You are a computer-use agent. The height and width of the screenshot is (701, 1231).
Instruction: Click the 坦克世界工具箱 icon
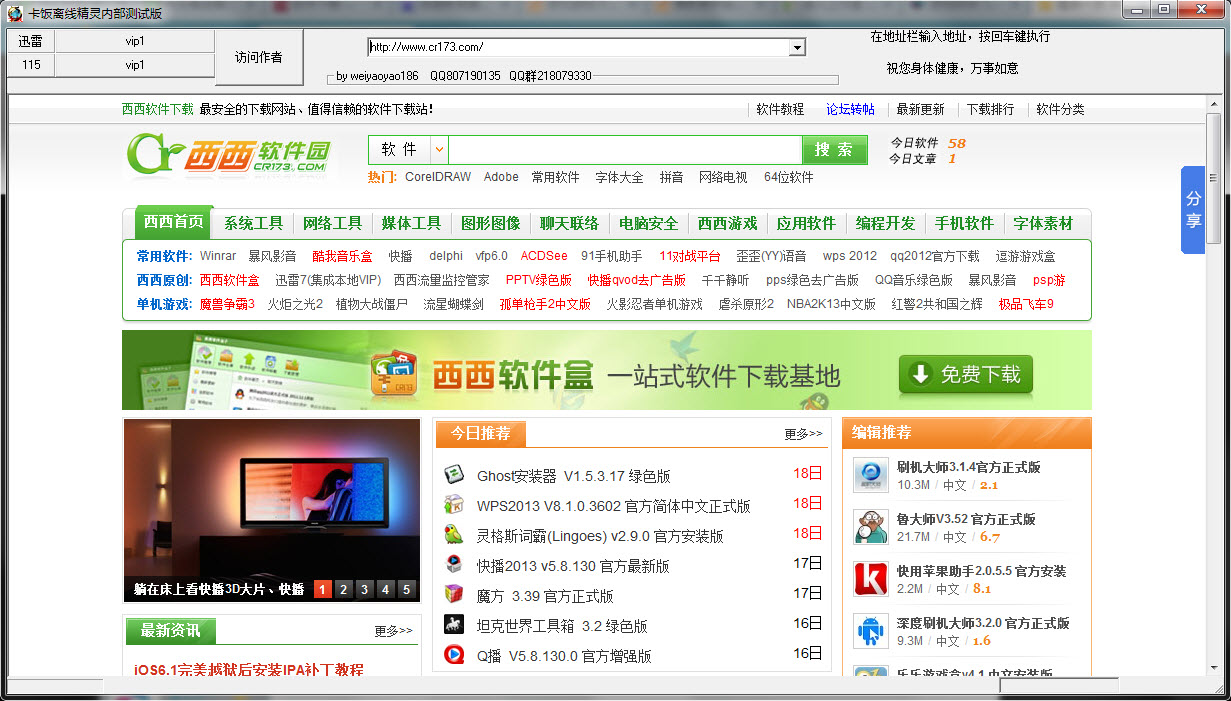tap(454, 624)
